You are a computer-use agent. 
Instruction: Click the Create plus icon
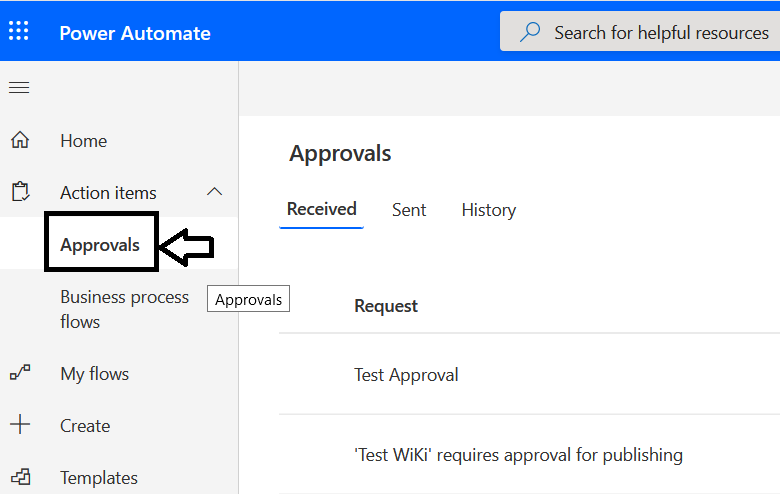tap(20, 424)
